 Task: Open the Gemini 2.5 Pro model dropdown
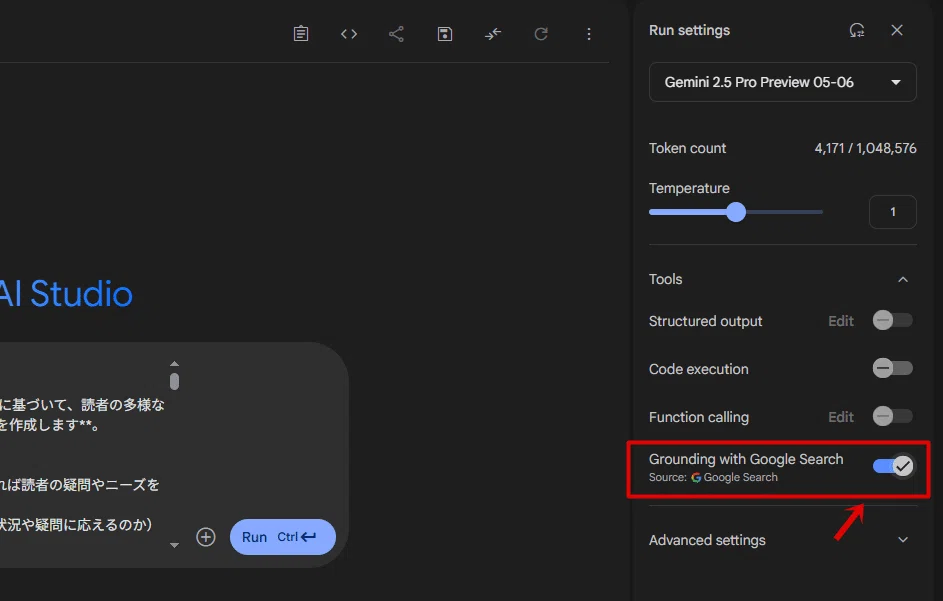click(x=782, y=82)
